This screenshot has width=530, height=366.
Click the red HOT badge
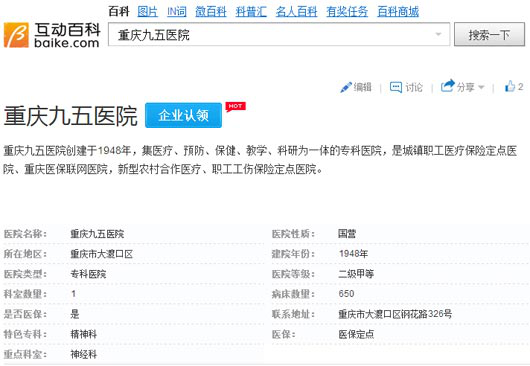(235, 106)
